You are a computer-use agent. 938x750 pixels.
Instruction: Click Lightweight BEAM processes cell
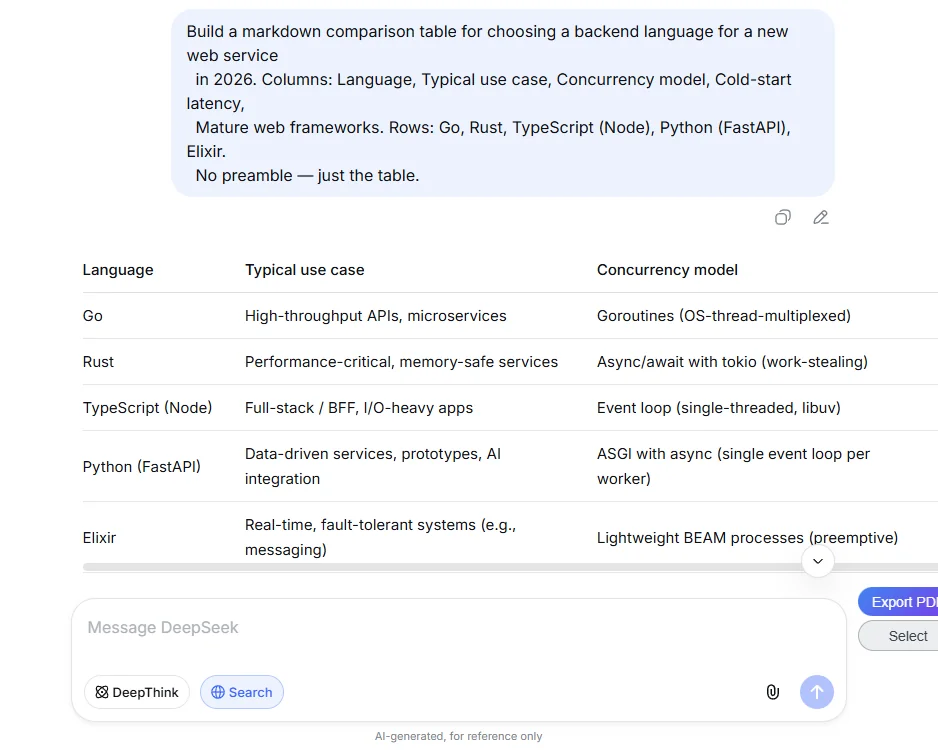(748, 538)
